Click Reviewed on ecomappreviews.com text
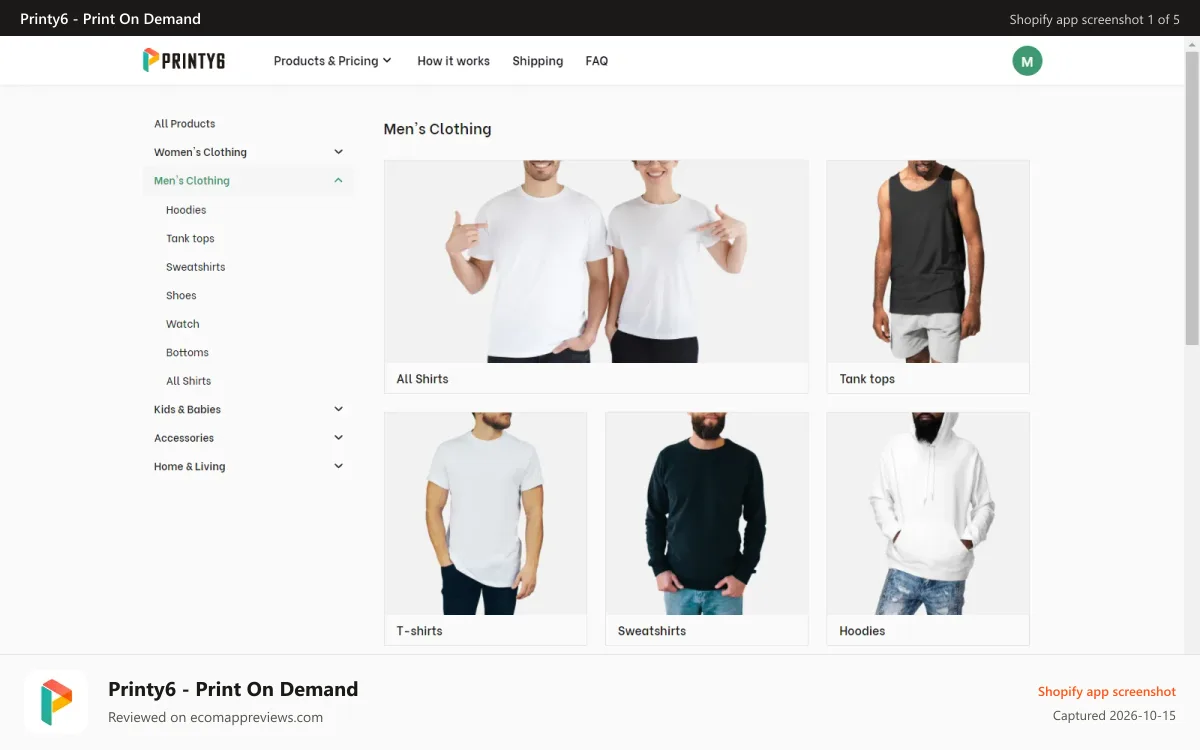The image size is (1200, 750). (x=215, y=717)
